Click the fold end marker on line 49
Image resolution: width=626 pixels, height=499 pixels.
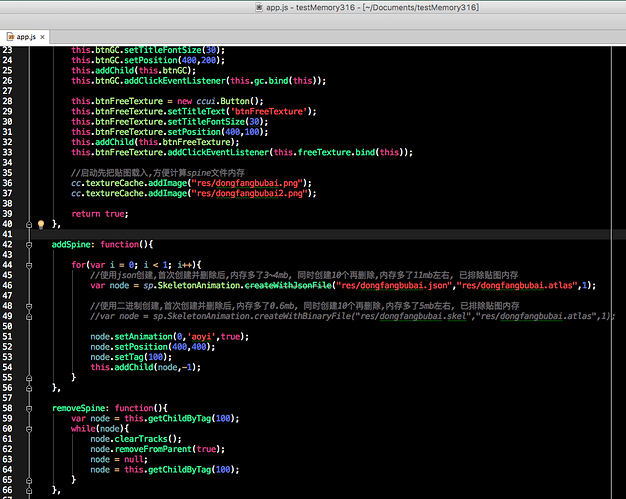(29, 317)
